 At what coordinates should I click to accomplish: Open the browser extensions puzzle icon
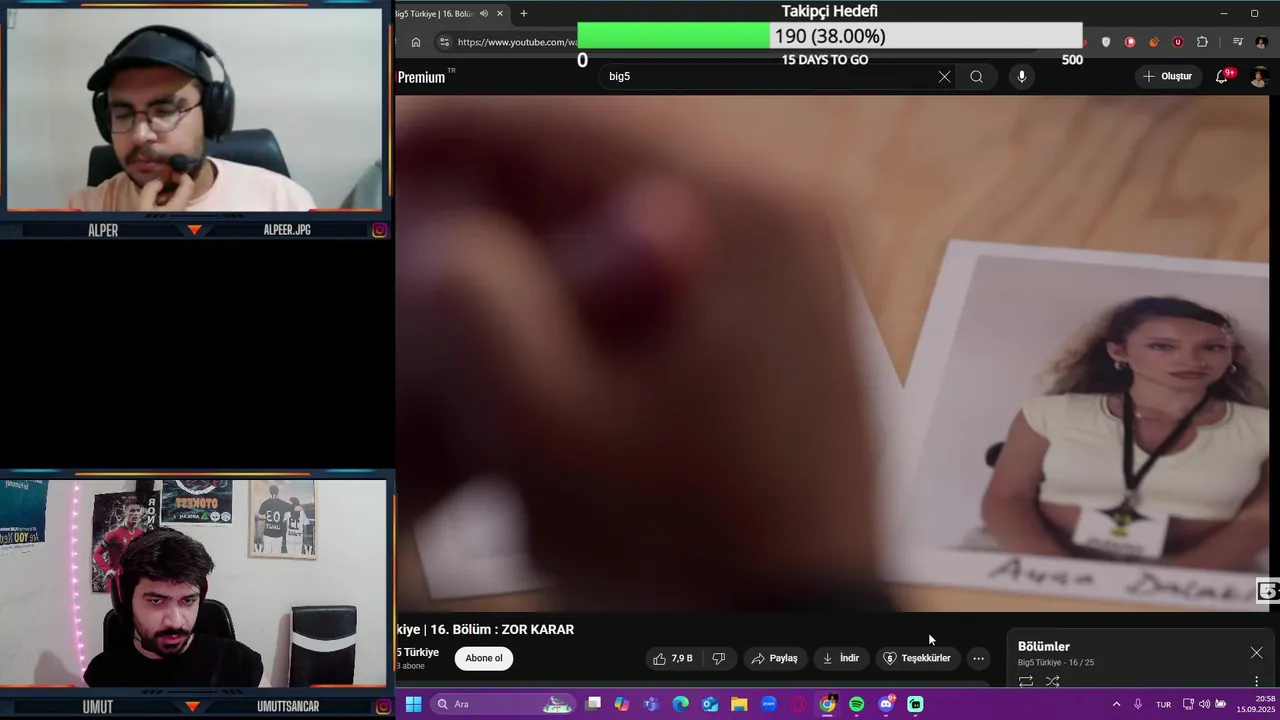[1202, 42]
